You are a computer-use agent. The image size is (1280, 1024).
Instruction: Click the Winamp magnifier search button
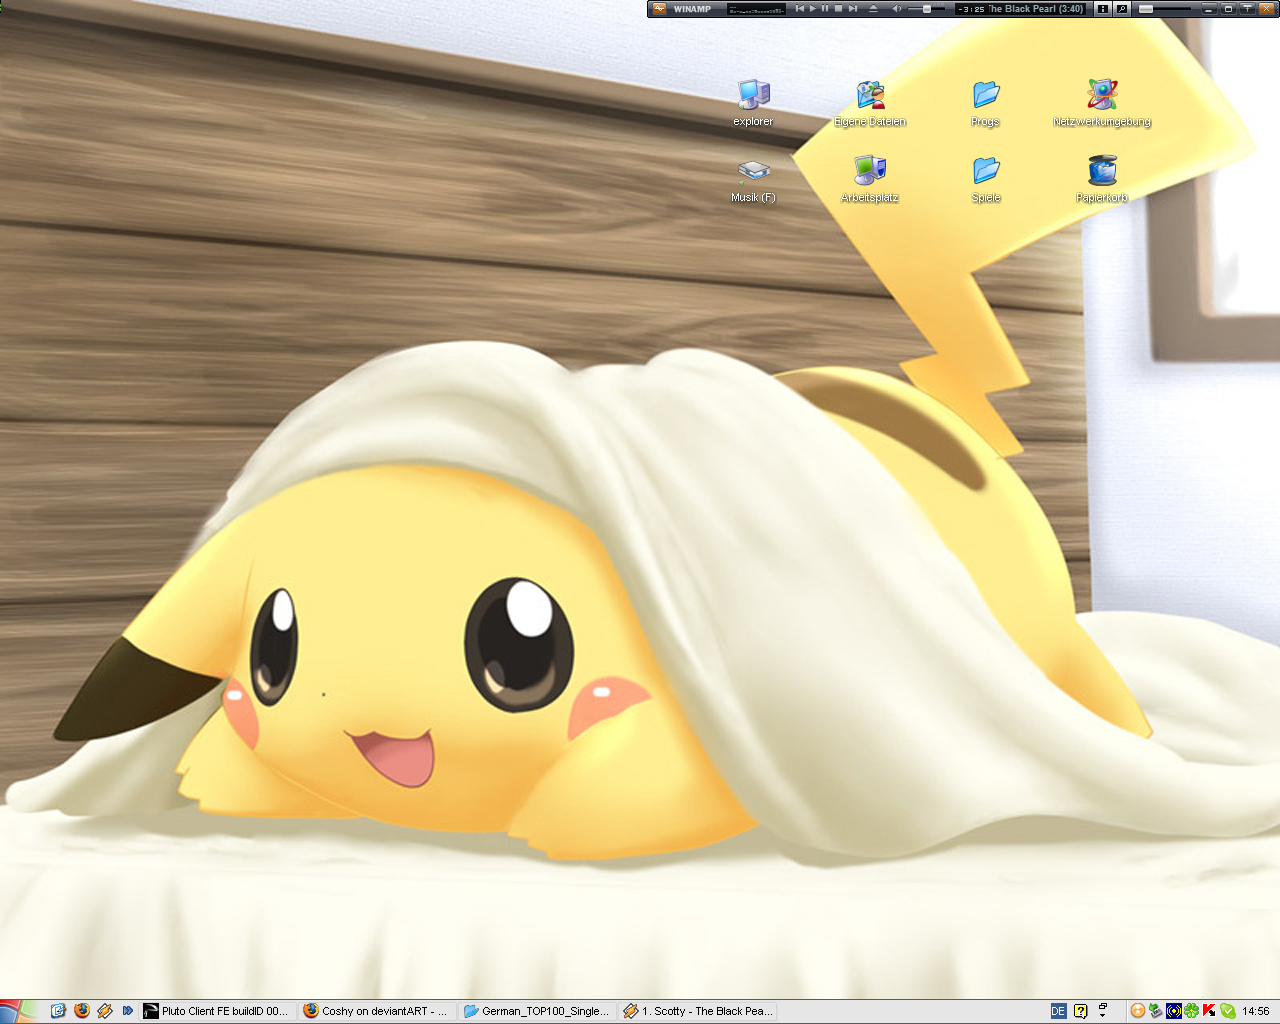pos(1122,9)
